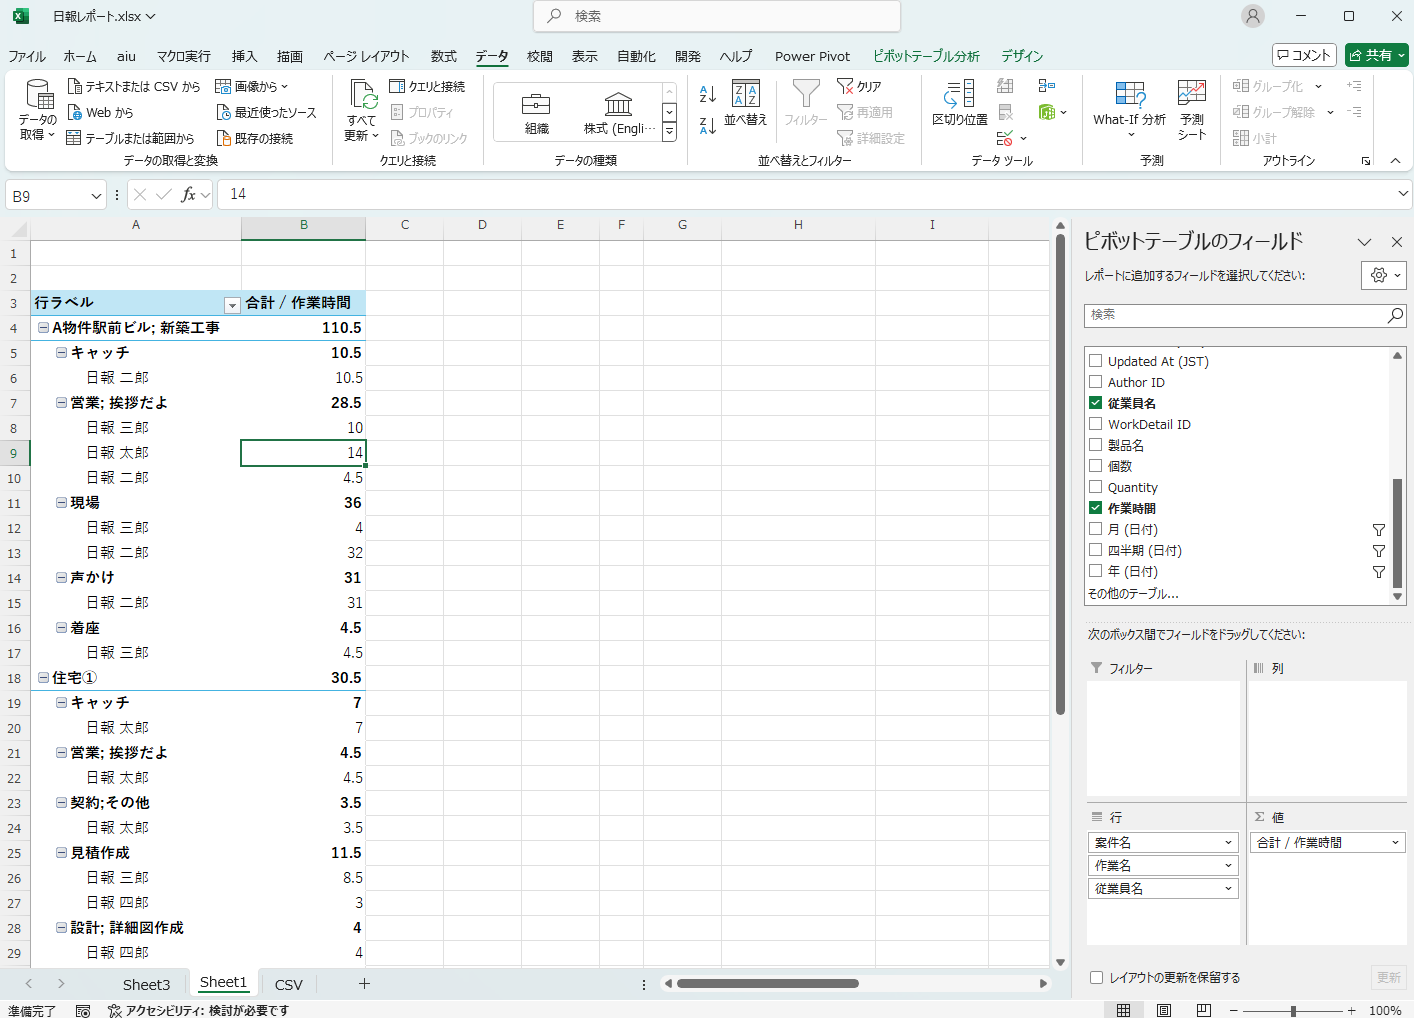
Task: Click the zoom slider handle
Action: click(x=1293, y=1011)
